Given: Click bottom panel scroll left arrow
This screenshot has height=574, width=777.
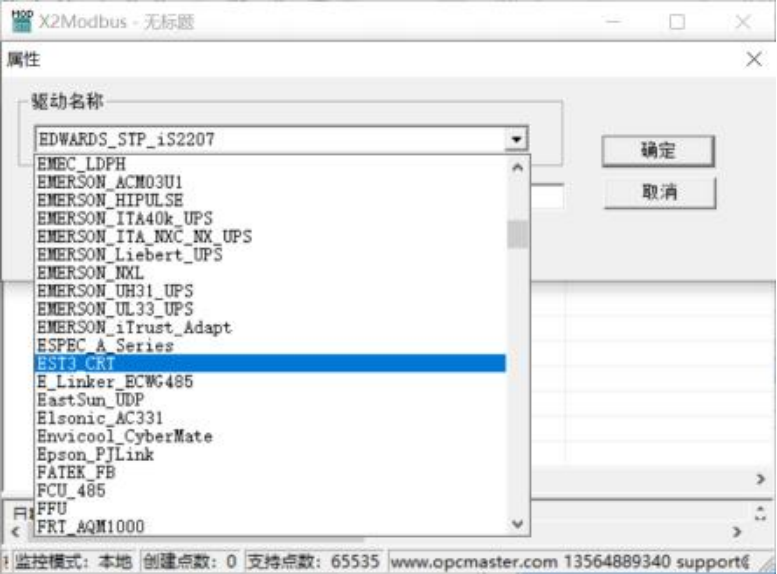Looking at the screenshot, I should click(15, 531).
